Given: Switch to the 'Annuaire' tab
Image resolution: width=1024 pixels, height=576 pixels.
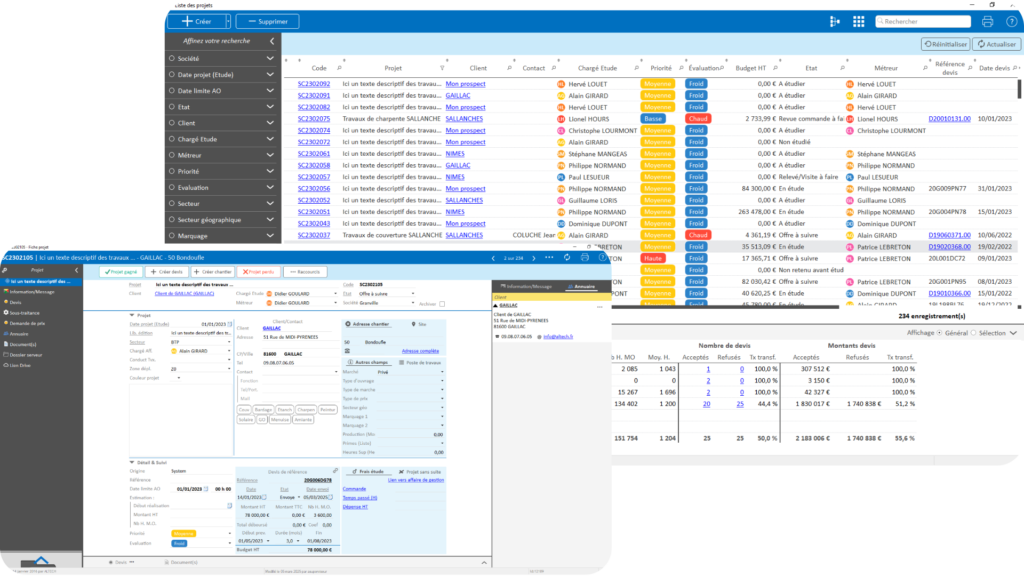Looking at the screenshot, I should click(582, 286).
